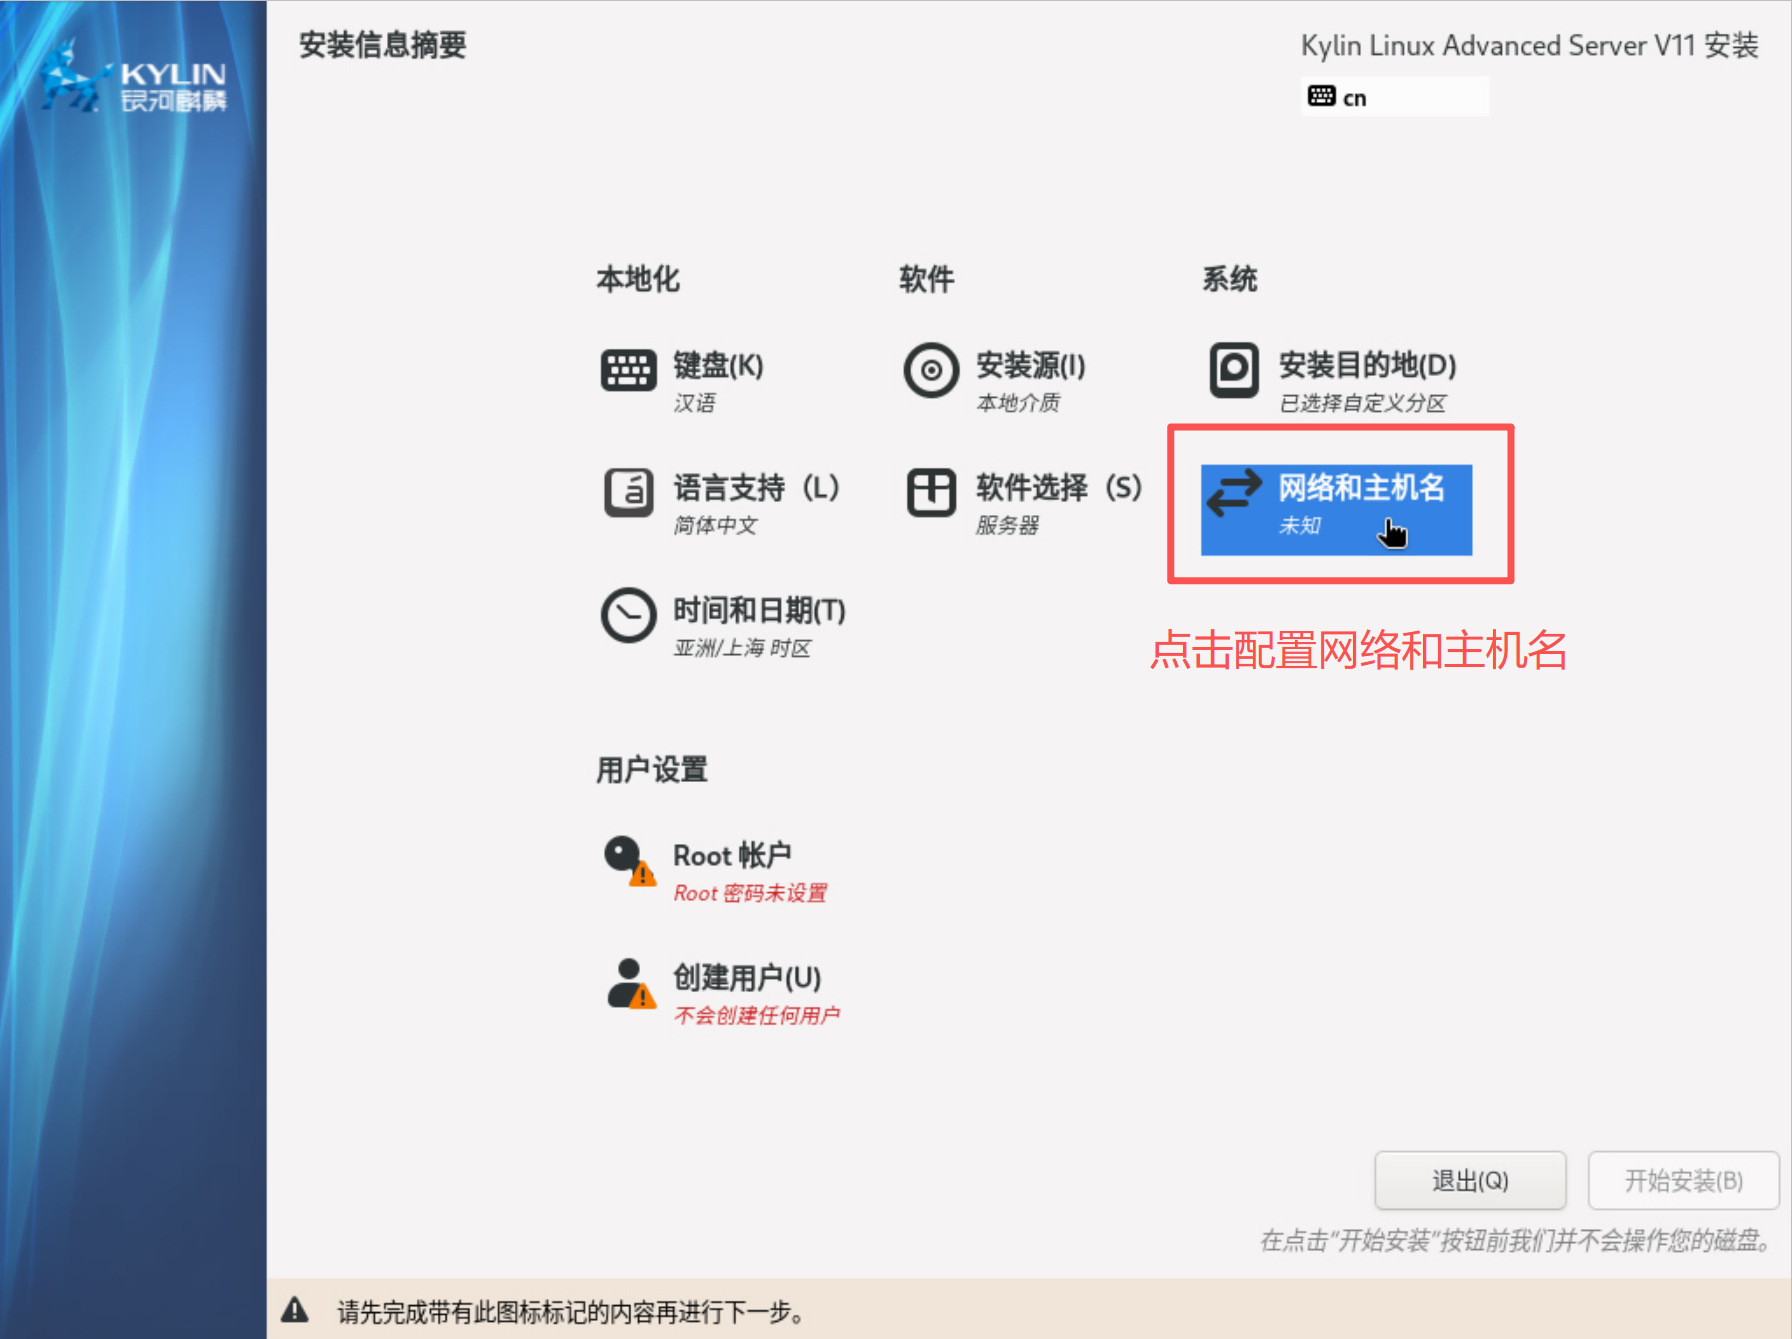Open 安装目的地(D) settings label

coord(1367,366)
